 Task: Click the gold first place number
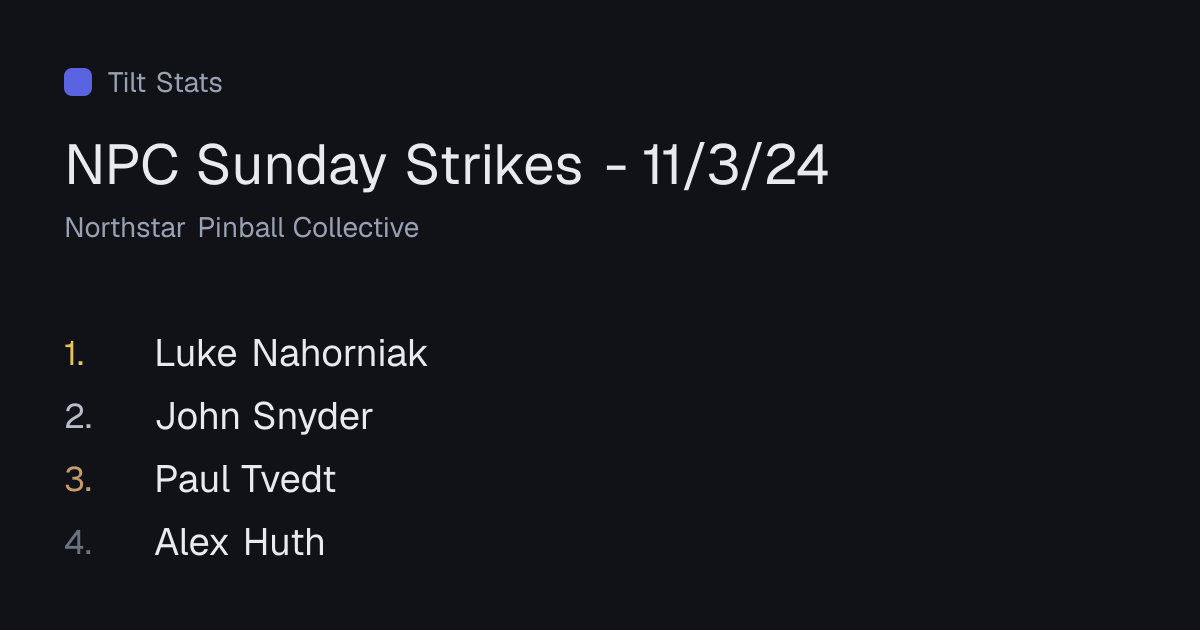[75, 353]
